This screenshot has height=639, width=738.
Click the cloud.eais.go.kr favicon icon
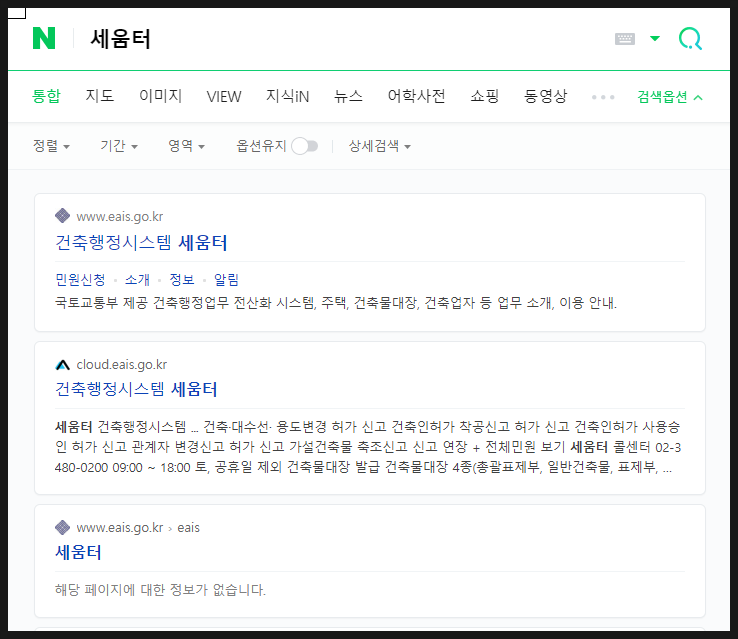pyautogui.click(x=63, y=365)
